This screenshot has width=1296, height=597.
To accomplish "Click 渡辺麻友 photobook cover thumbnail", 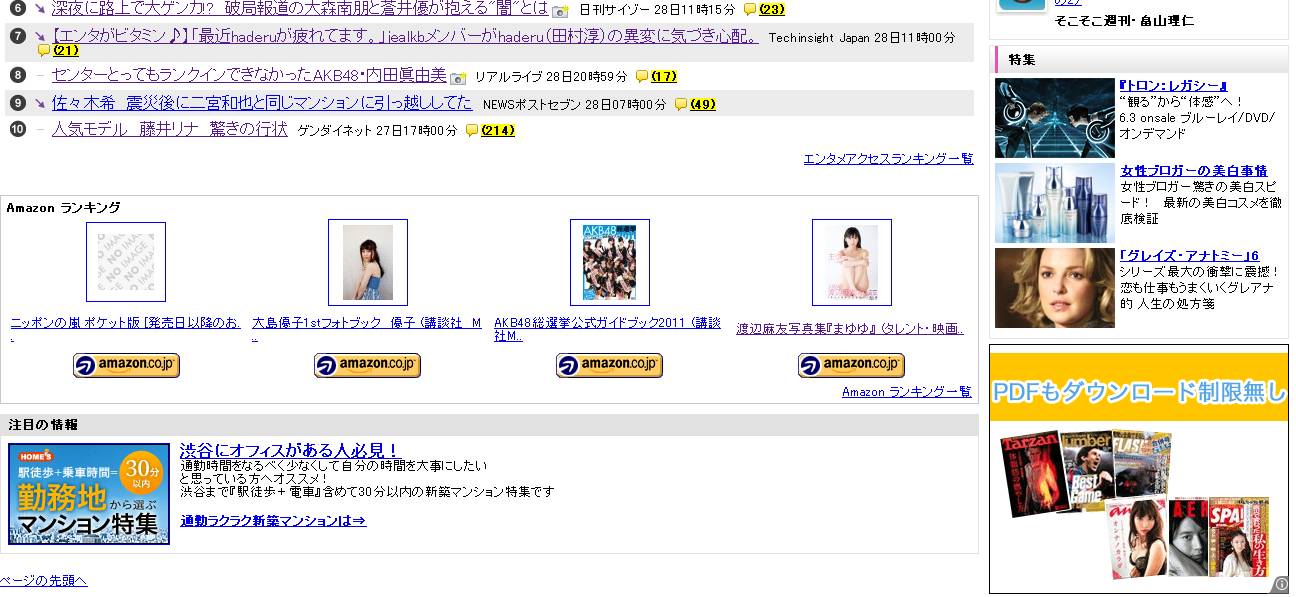I will click(x=852, y=262).
